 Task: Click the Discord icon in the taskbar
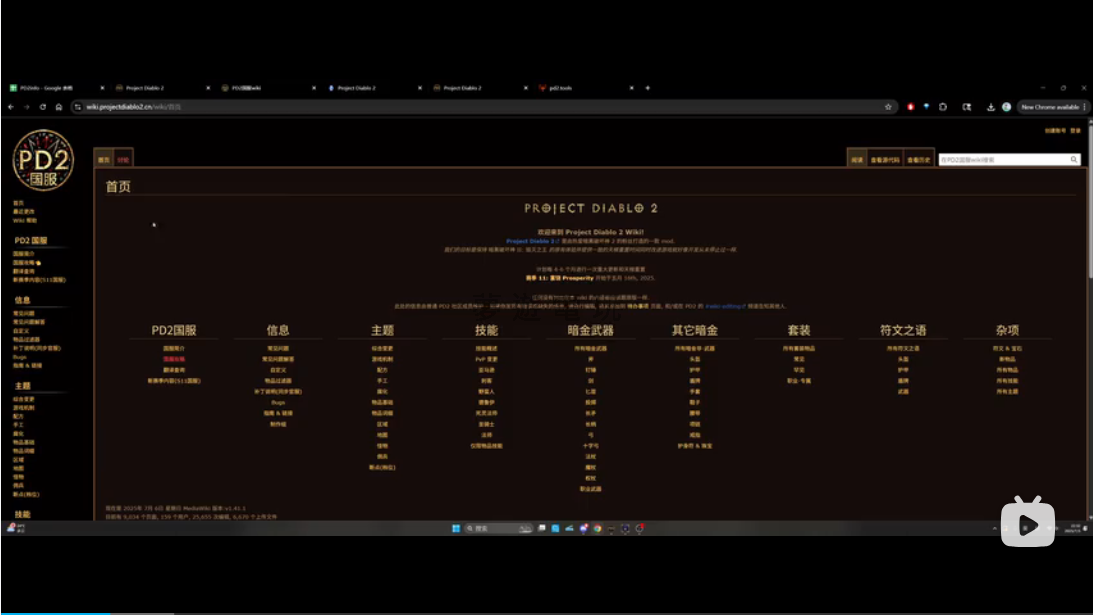[625, 528]
